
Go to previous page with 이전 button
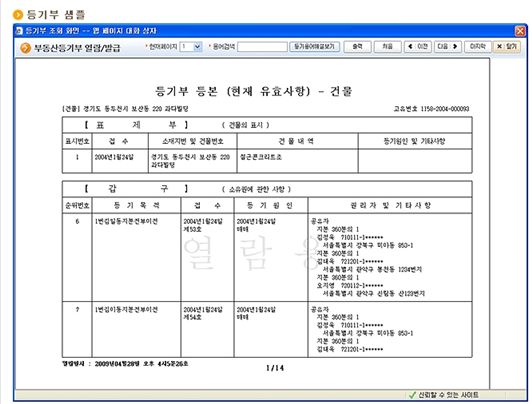tap(418, 46)
